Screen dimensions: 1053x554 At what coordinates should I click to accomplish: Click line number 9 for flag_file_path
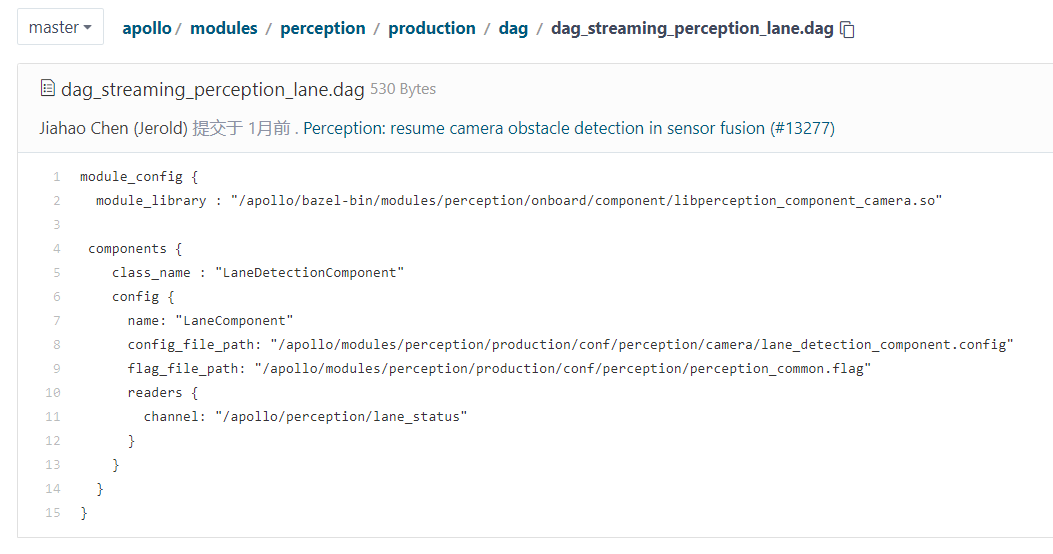[57, 369]
